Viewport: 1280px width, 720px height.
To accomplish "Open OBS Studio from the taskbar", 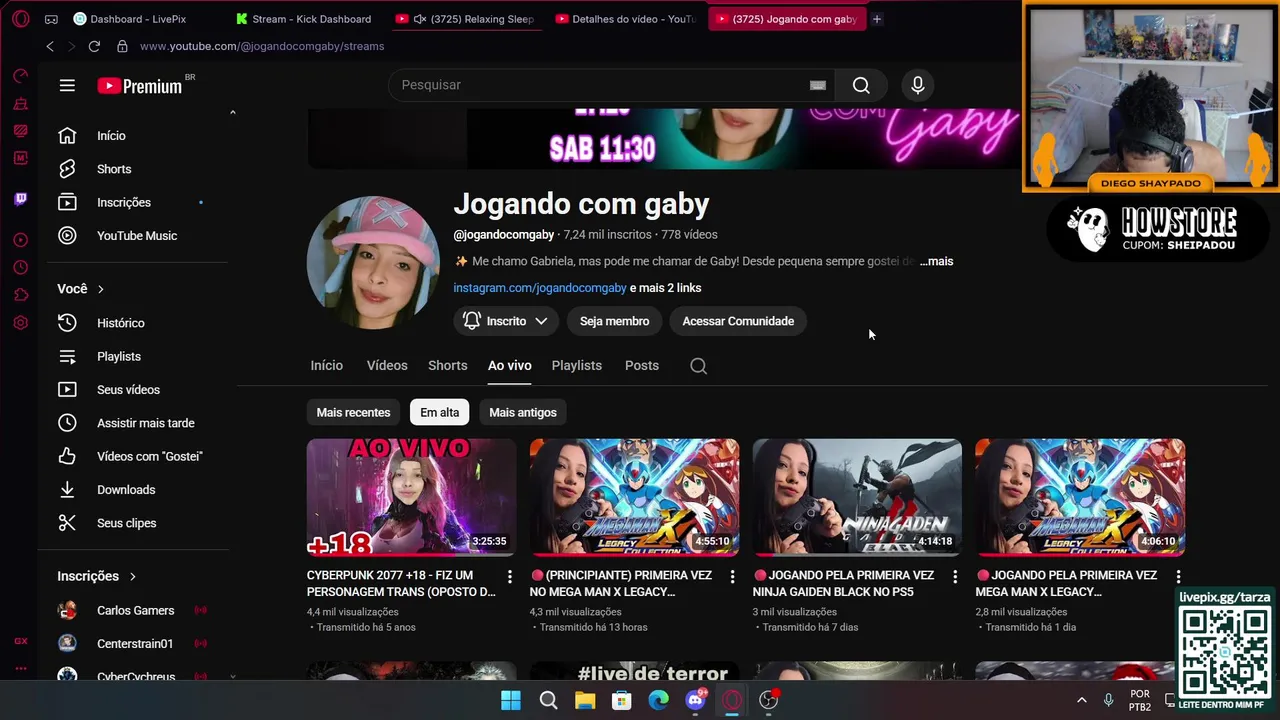I will tap(768, 700).
